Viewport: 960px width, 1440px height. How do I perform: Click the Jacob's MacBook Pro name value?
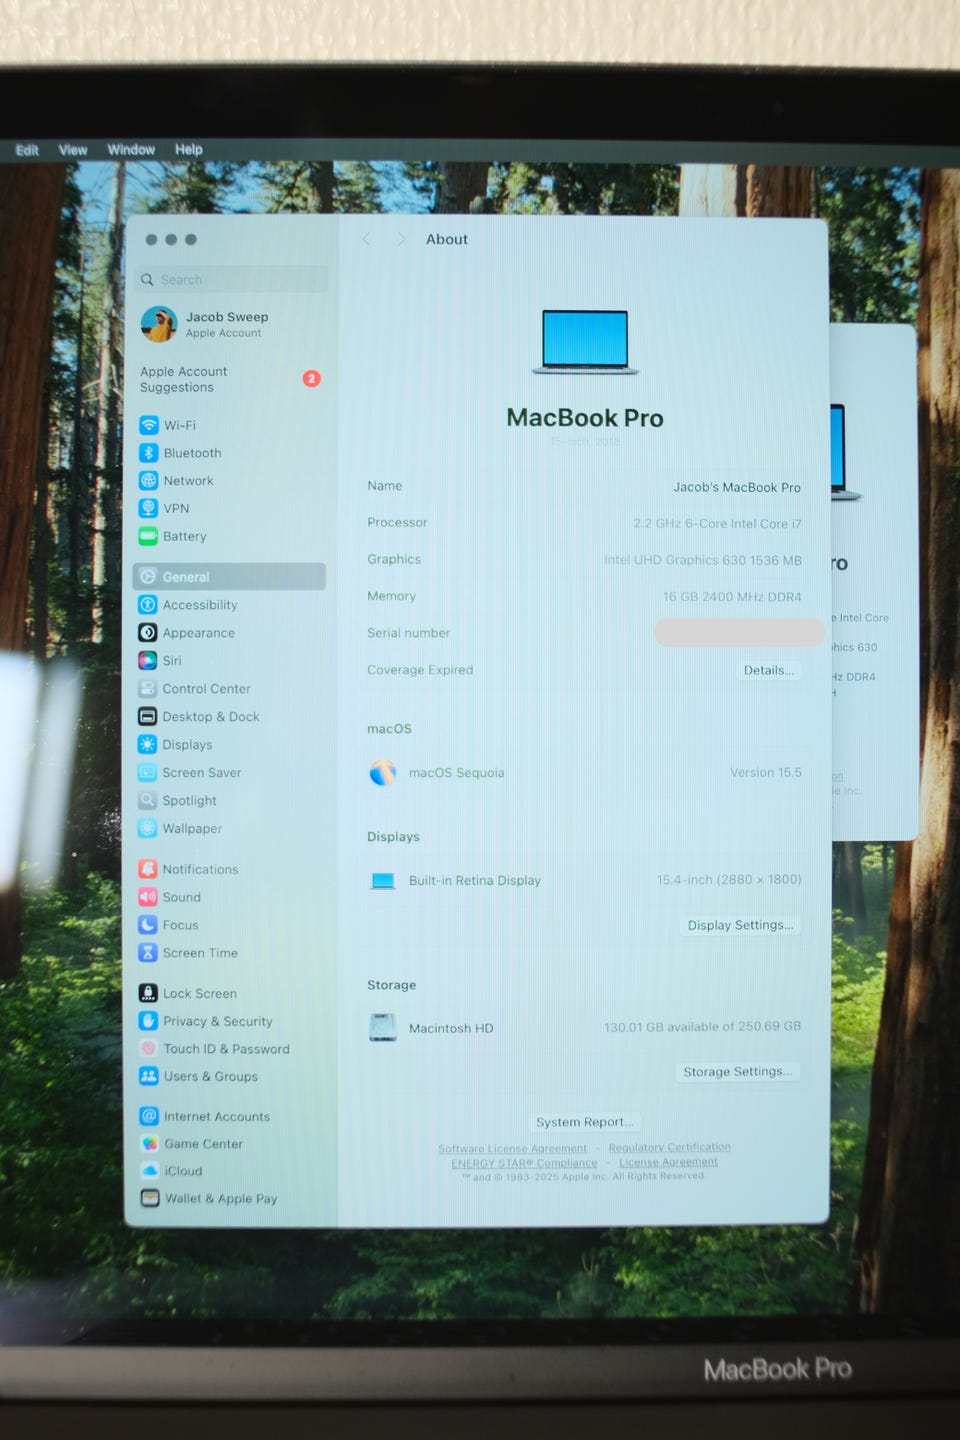pyautogui.click(x=737, y=488)
